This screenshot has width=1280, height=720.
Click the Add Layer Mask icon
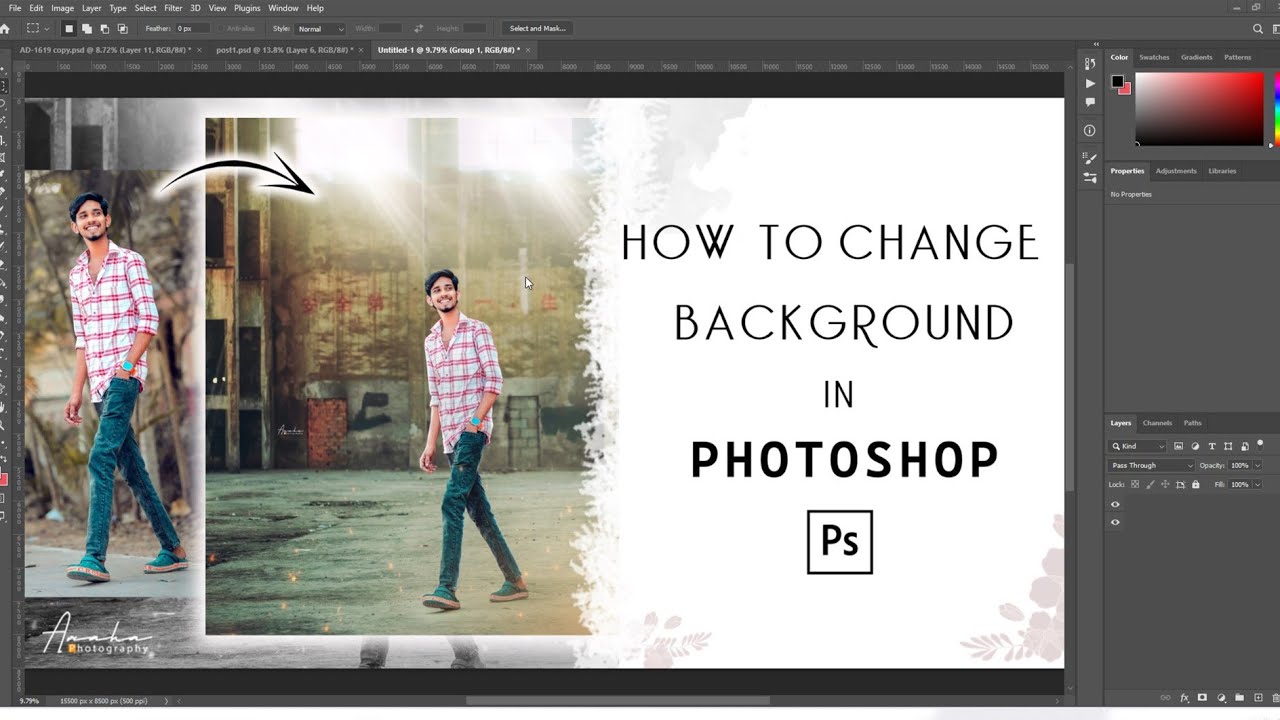click(x=1203, y=697)
